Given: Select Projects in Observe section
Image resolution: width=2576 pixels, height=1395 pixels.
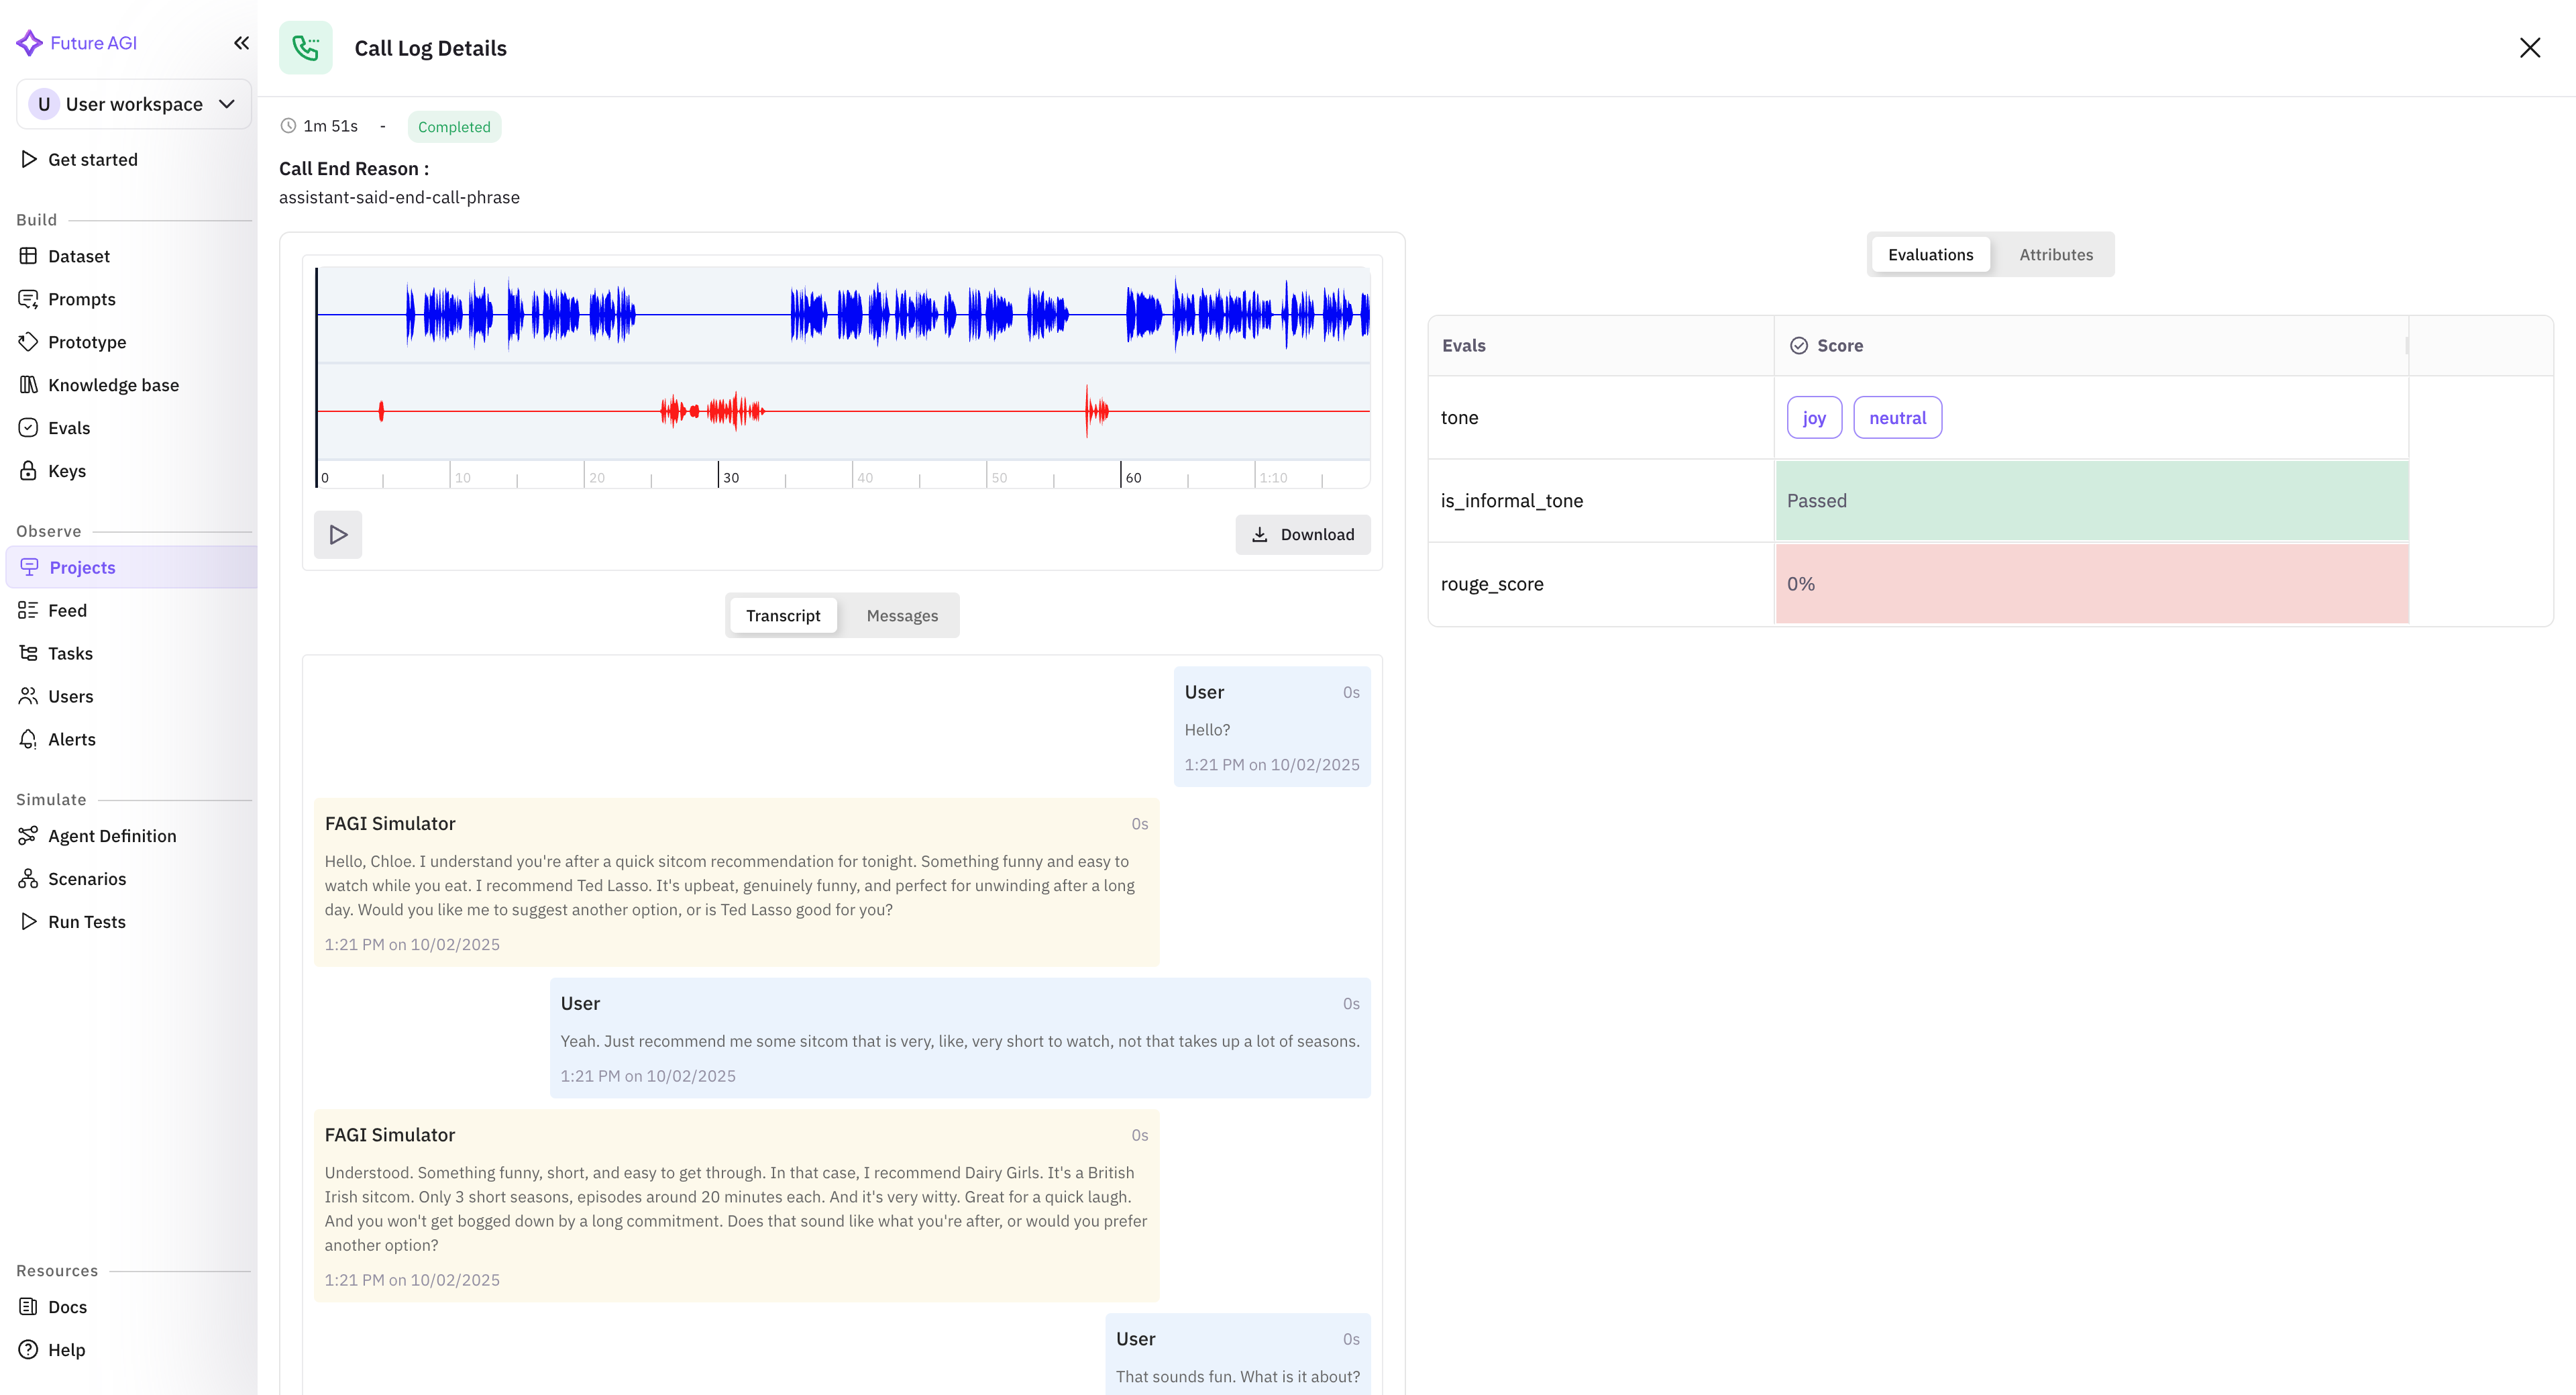Looking at the screenshot, I should click(131, 567).
